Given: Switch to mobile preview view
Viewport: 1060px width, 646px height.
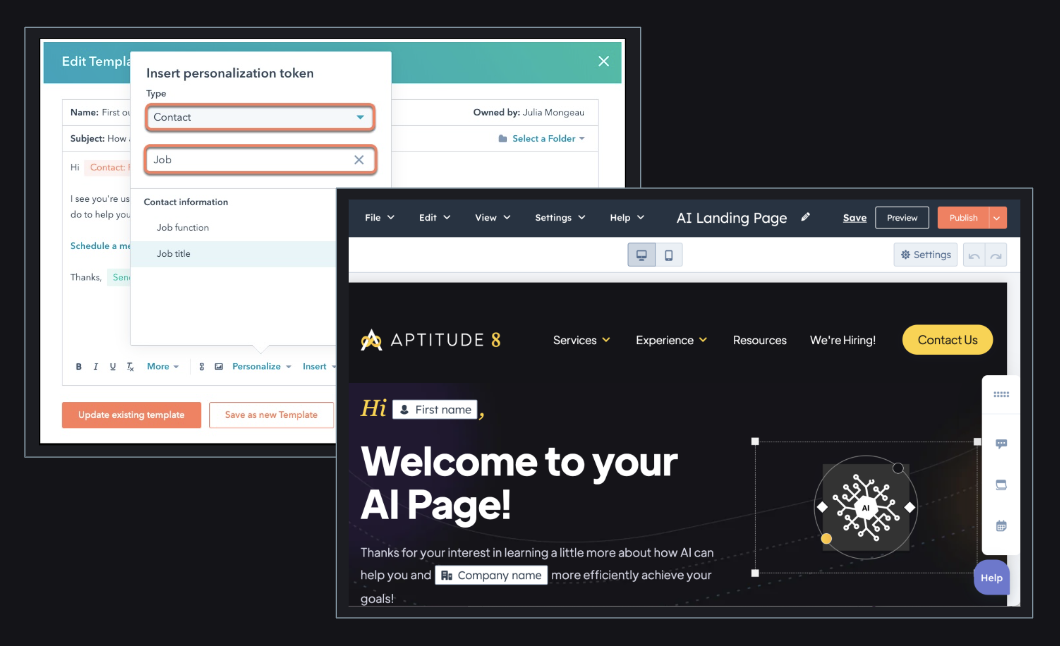Looking at the screenshot, I should pos(669,255).
